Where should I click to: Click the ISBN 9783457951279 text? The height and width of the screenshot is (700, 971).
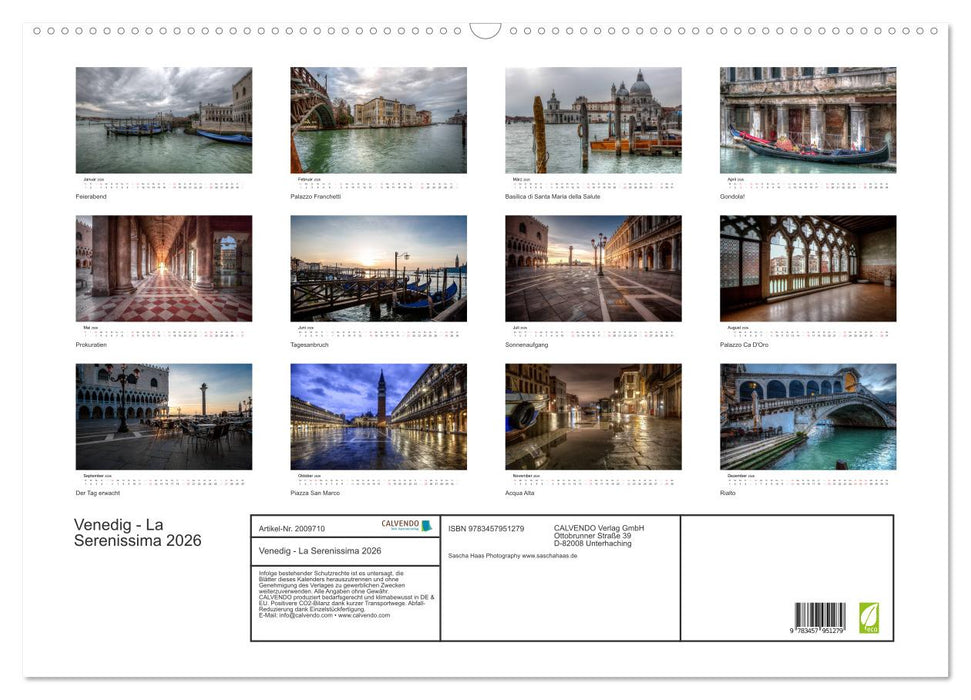click(491, 526)
